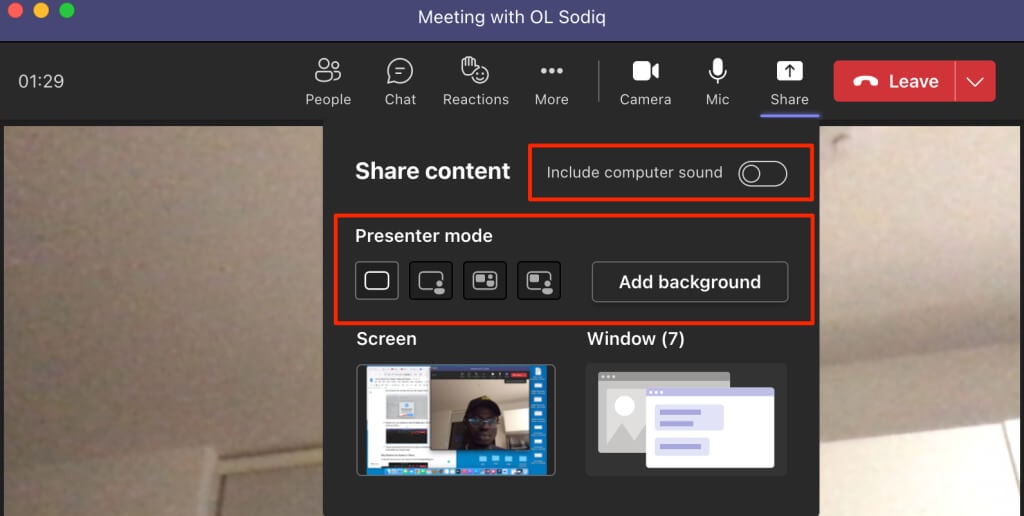The width and height of the screenshot is (1024, 516).
Task: Click the fullscreen green window button
Action: (67, 11)
